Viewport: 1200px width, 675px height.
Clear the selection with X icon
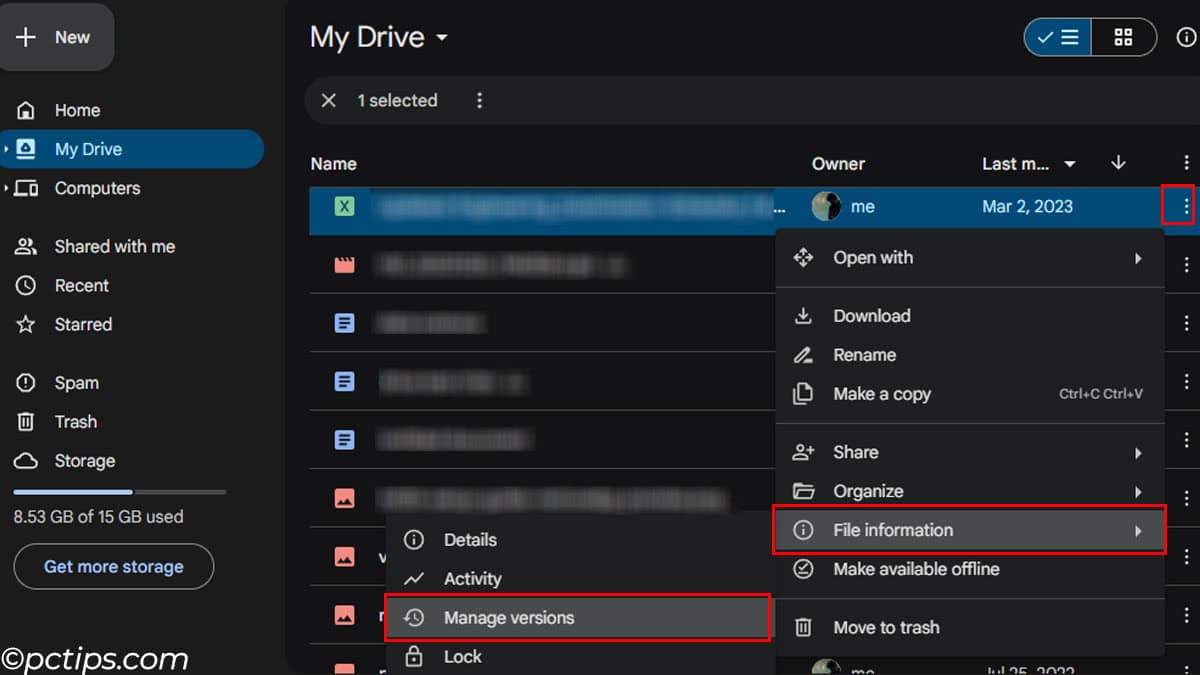[x=329, y=100]
